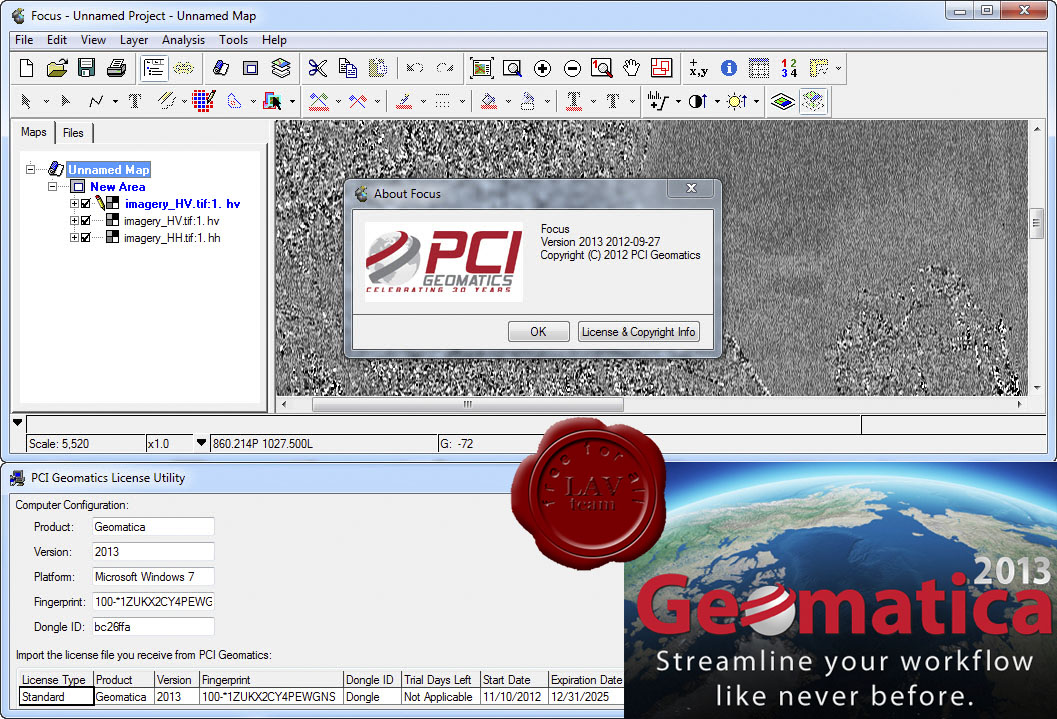This screenshot has width=1057, height=719.
Task: Select the Standard license type cell
Action: (x=56, y=696)
